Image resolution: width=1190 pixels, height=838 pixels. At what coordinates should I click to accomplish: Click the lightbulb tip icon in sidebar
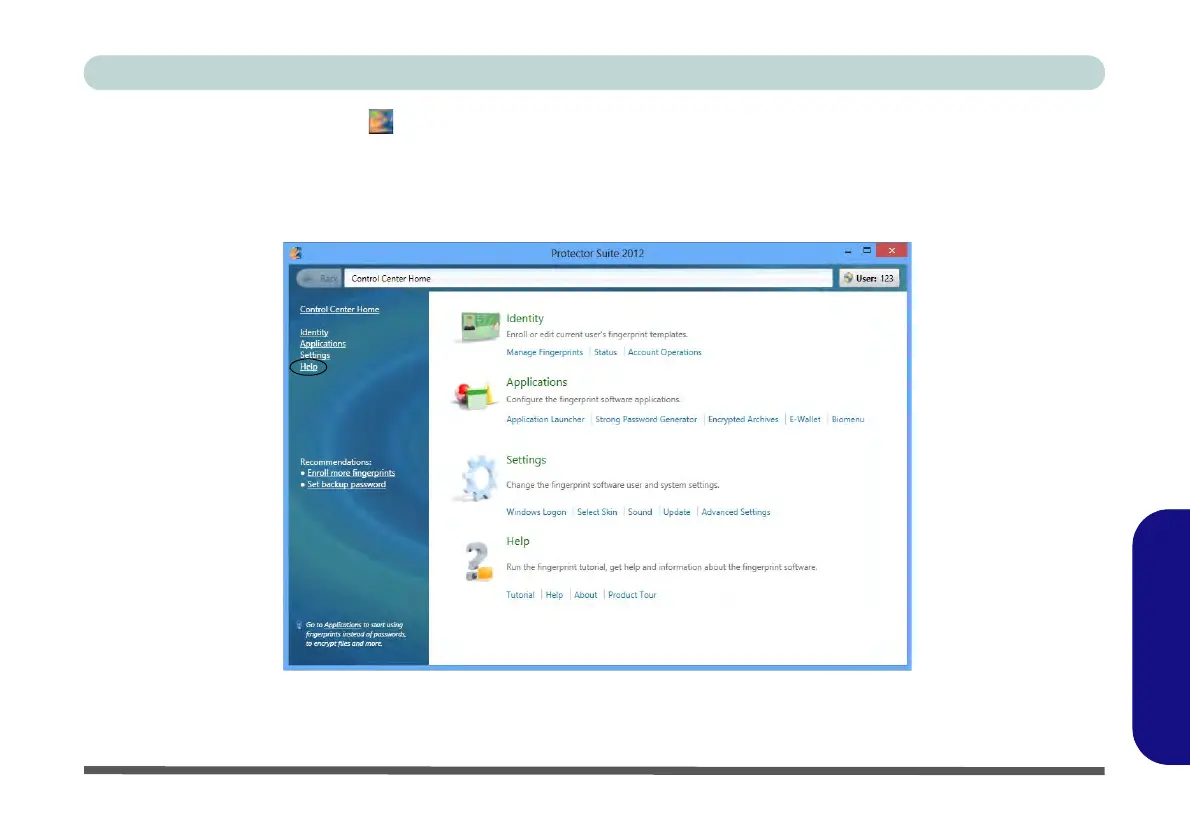[299, 625]
